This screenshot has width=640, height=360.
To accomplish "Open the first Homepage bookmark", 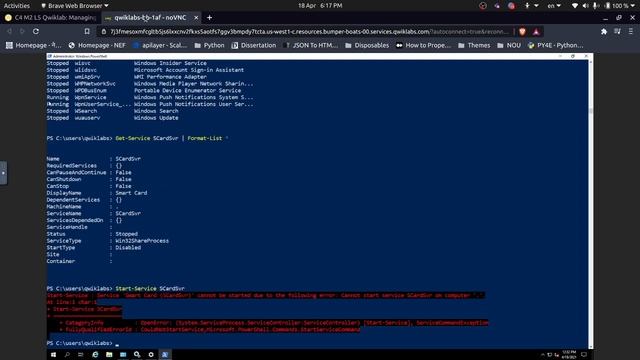I will 33,45.
